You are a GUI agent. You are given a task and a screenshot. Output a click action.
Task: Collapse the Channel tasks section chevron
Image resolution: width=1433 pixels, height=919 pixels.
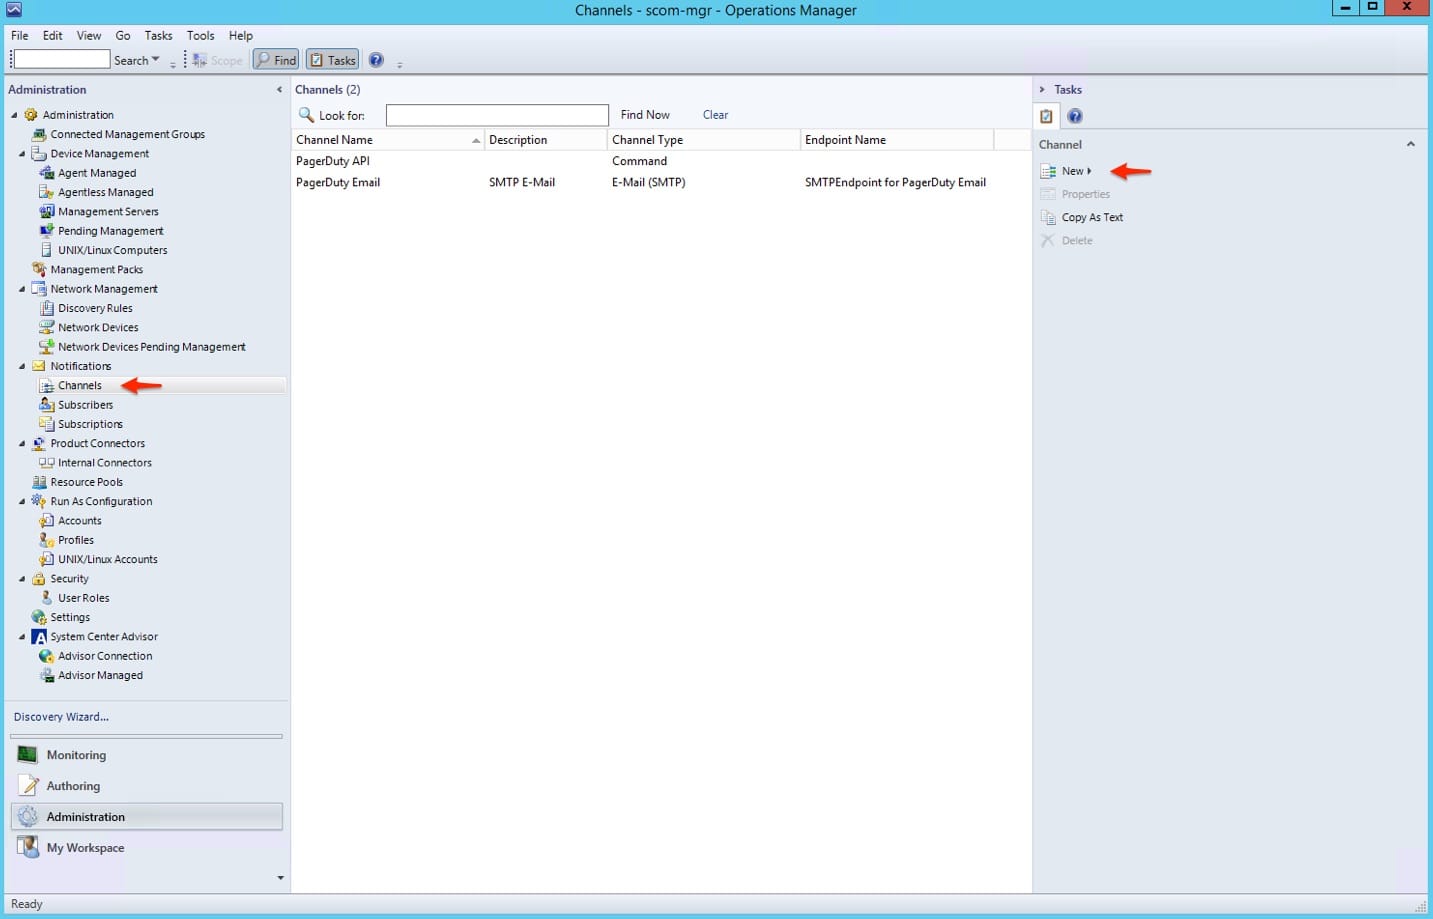1411,144
